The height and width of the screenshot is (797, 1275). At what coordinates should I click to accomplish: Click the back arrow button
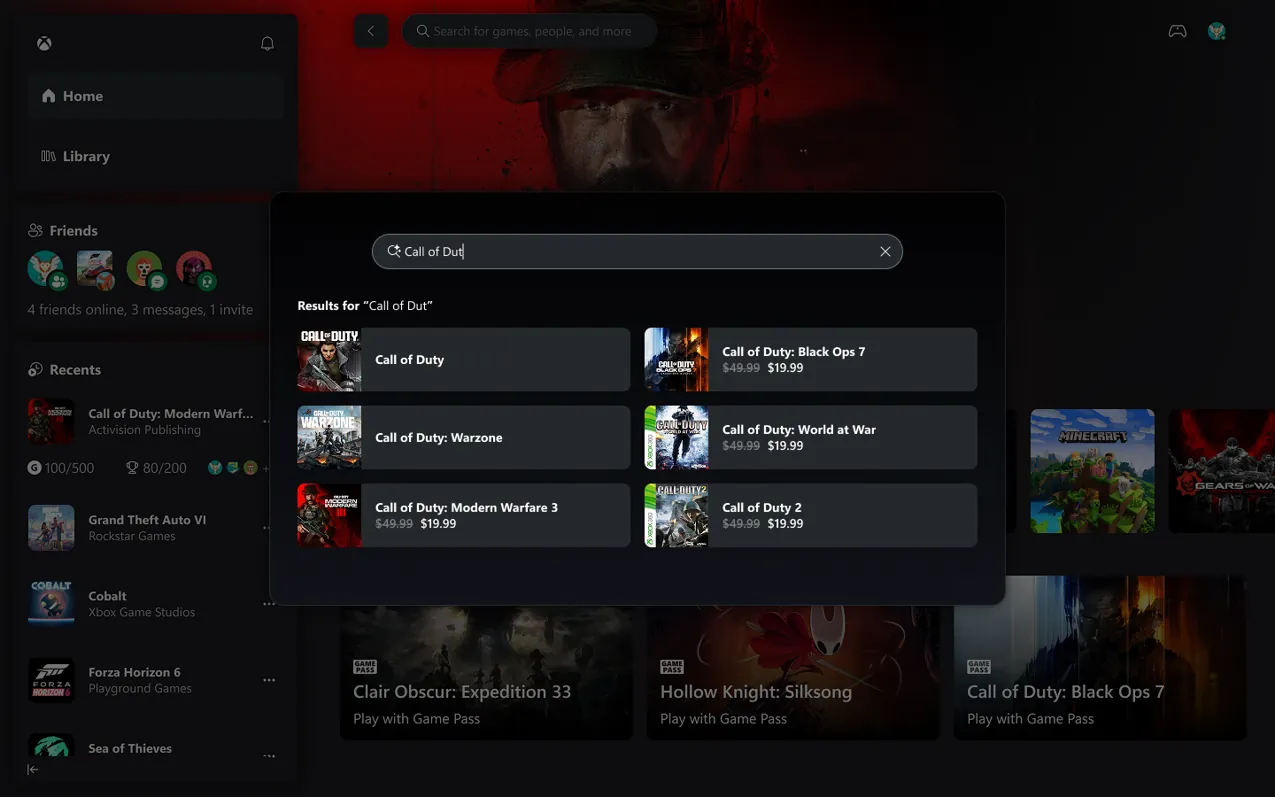coord(371,31)
